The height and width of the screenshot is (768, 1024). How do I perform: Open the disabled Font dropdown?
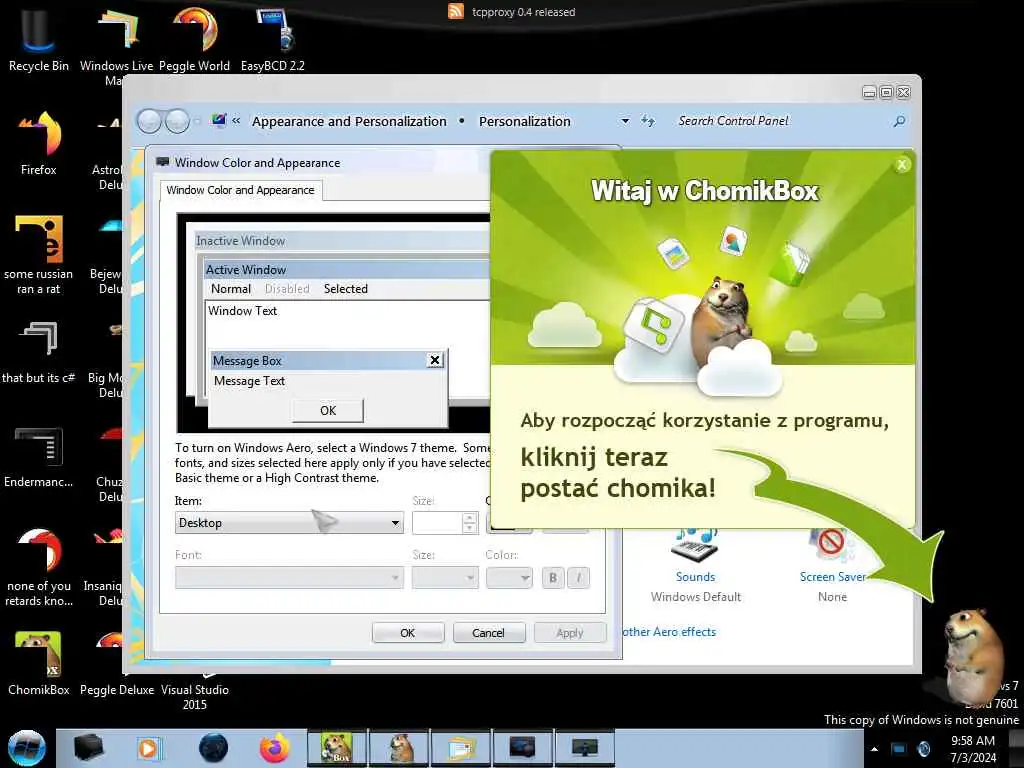tap(289, 577)
